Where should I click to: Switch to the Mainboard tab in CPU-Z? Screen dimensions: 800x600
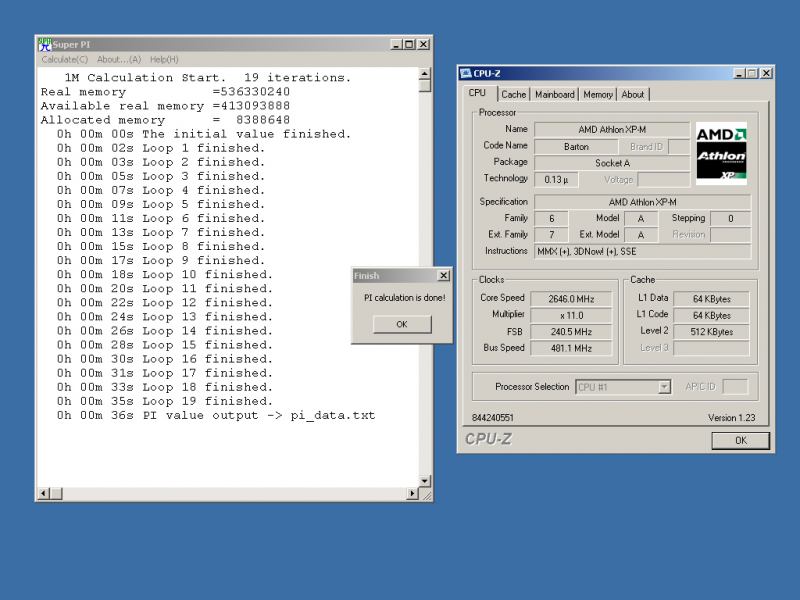[555, 94]
